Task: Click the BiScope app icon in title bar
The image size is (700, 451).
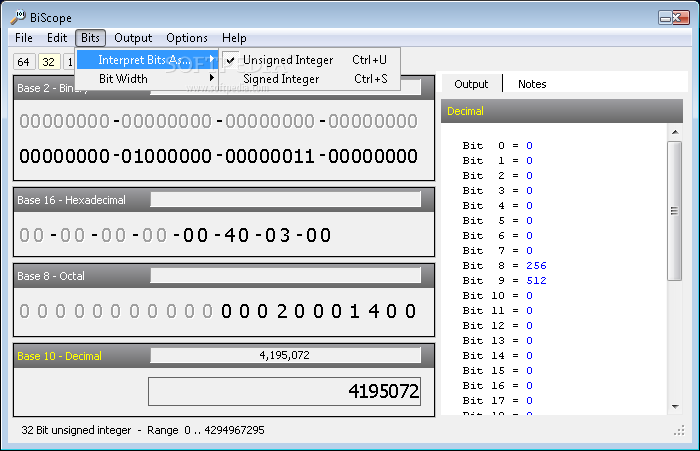Action: coord(18,17)
